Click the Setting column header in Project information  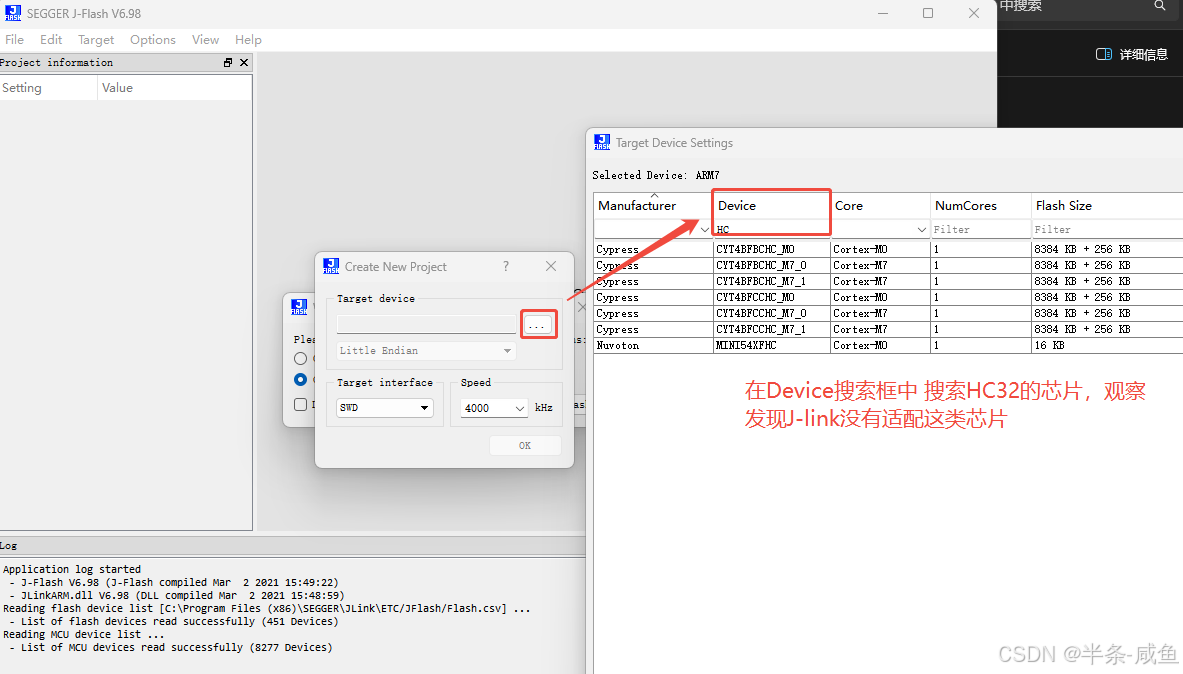(x=48, y=88)
